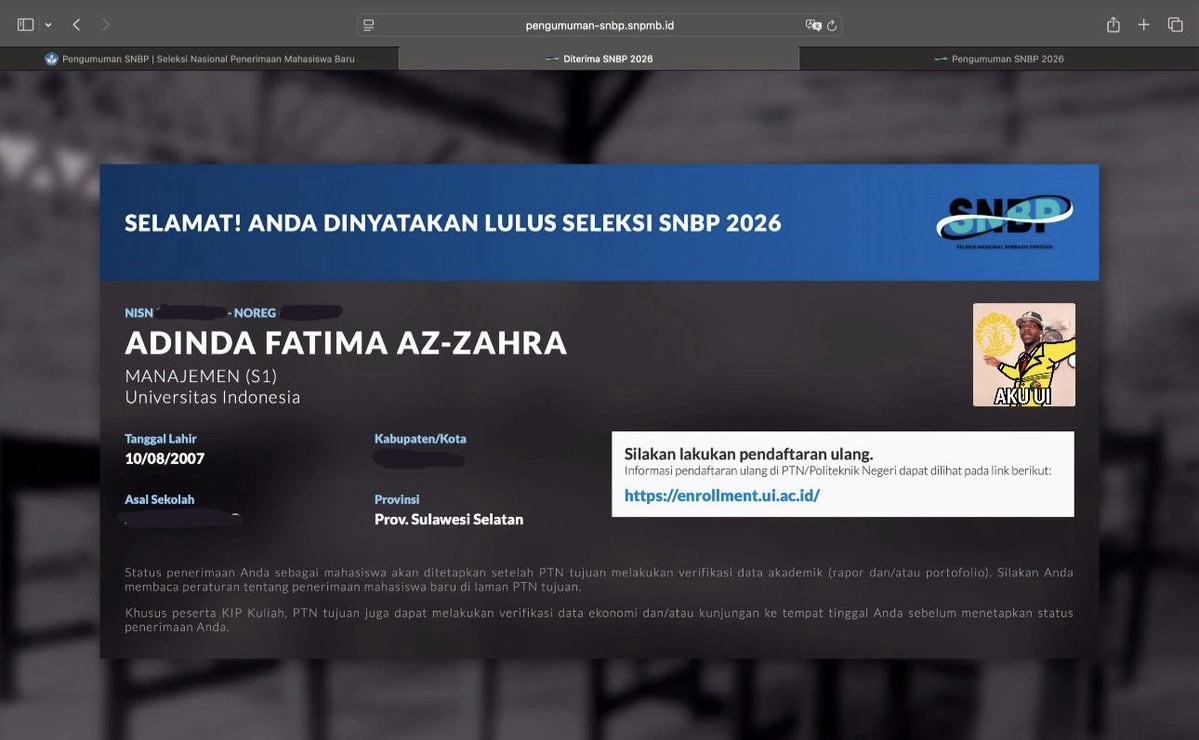Click the NISN label
This screenshot has width=1199, height=740.
138,313
